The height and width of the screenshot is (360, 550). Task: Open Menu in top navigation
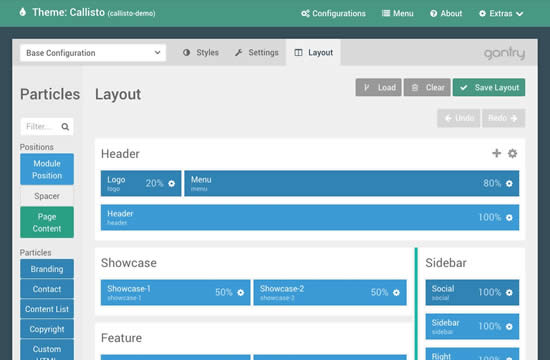[397, 13]
